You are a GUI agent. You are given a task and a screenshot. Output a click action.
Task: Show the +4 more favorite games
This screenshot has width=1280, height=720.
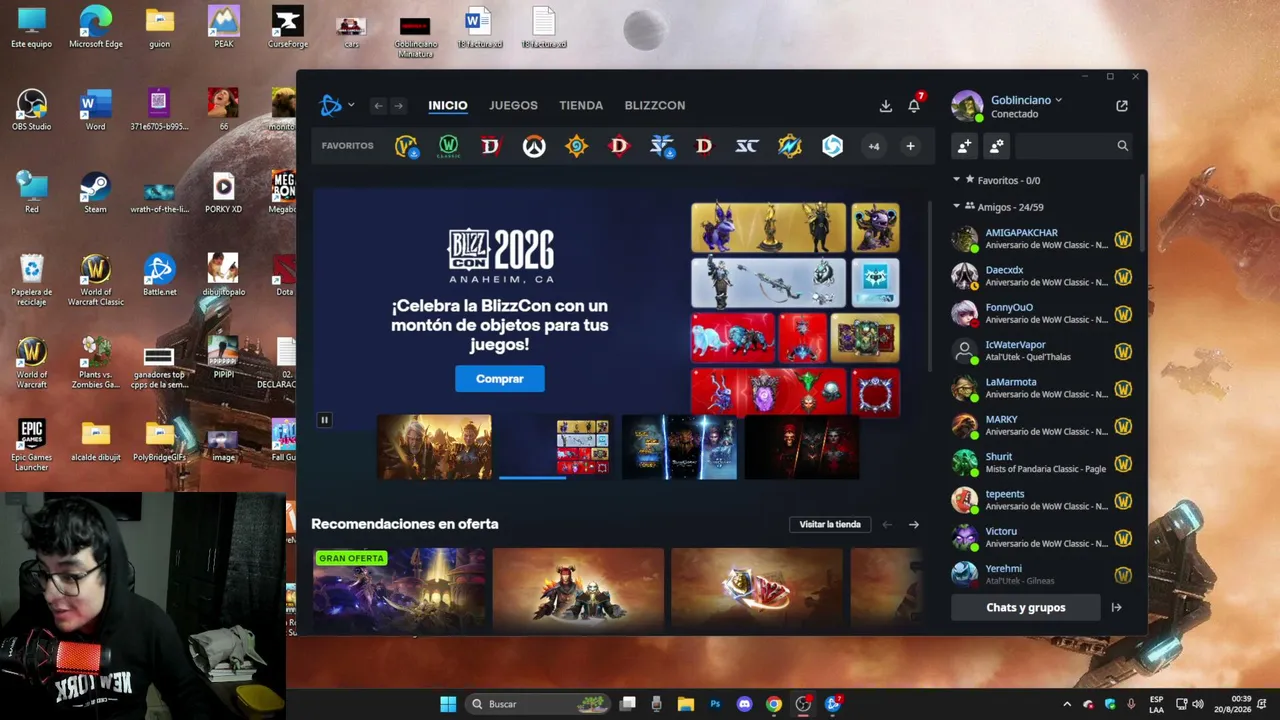pos(874,146)
